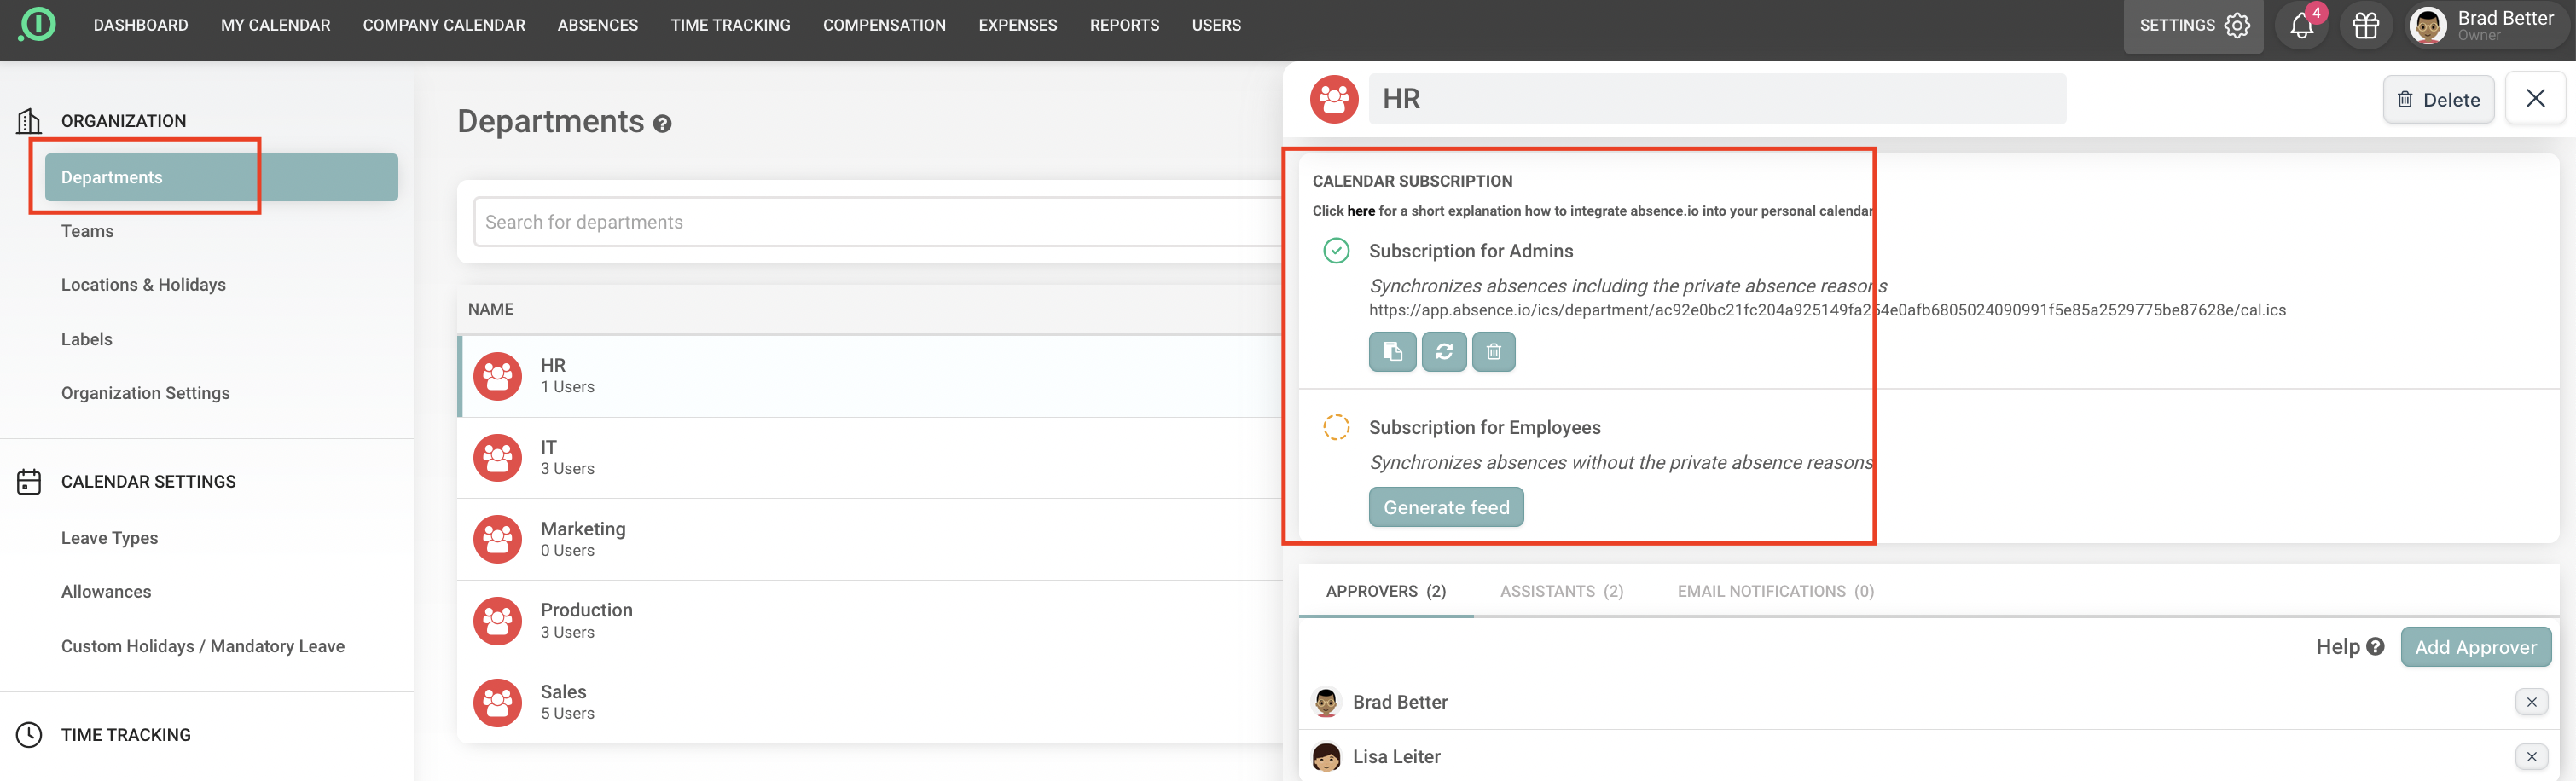Open Custom Holidays / Mandatory Leave
Image resolution: width=2576 pixels, height=781 pixels.
coord(202,646)
